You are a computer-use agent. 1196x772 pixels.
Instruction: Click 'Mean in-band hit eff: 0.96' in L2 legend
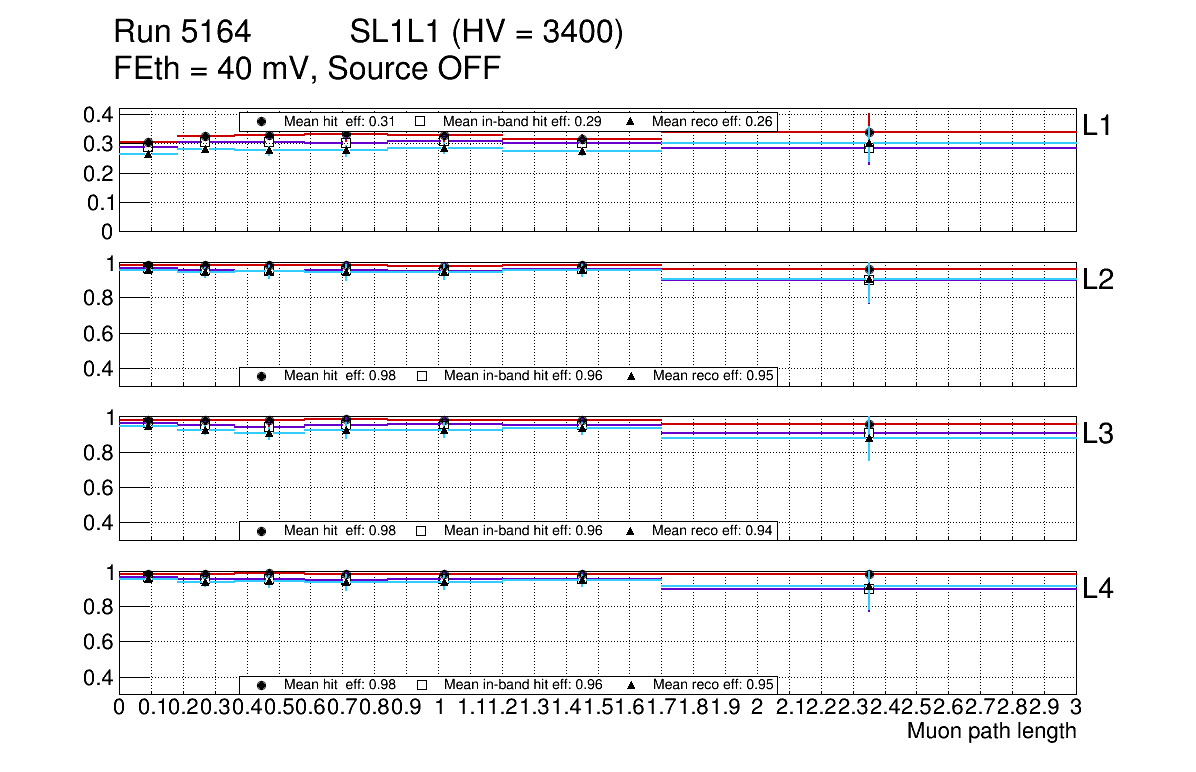[523, 376]
